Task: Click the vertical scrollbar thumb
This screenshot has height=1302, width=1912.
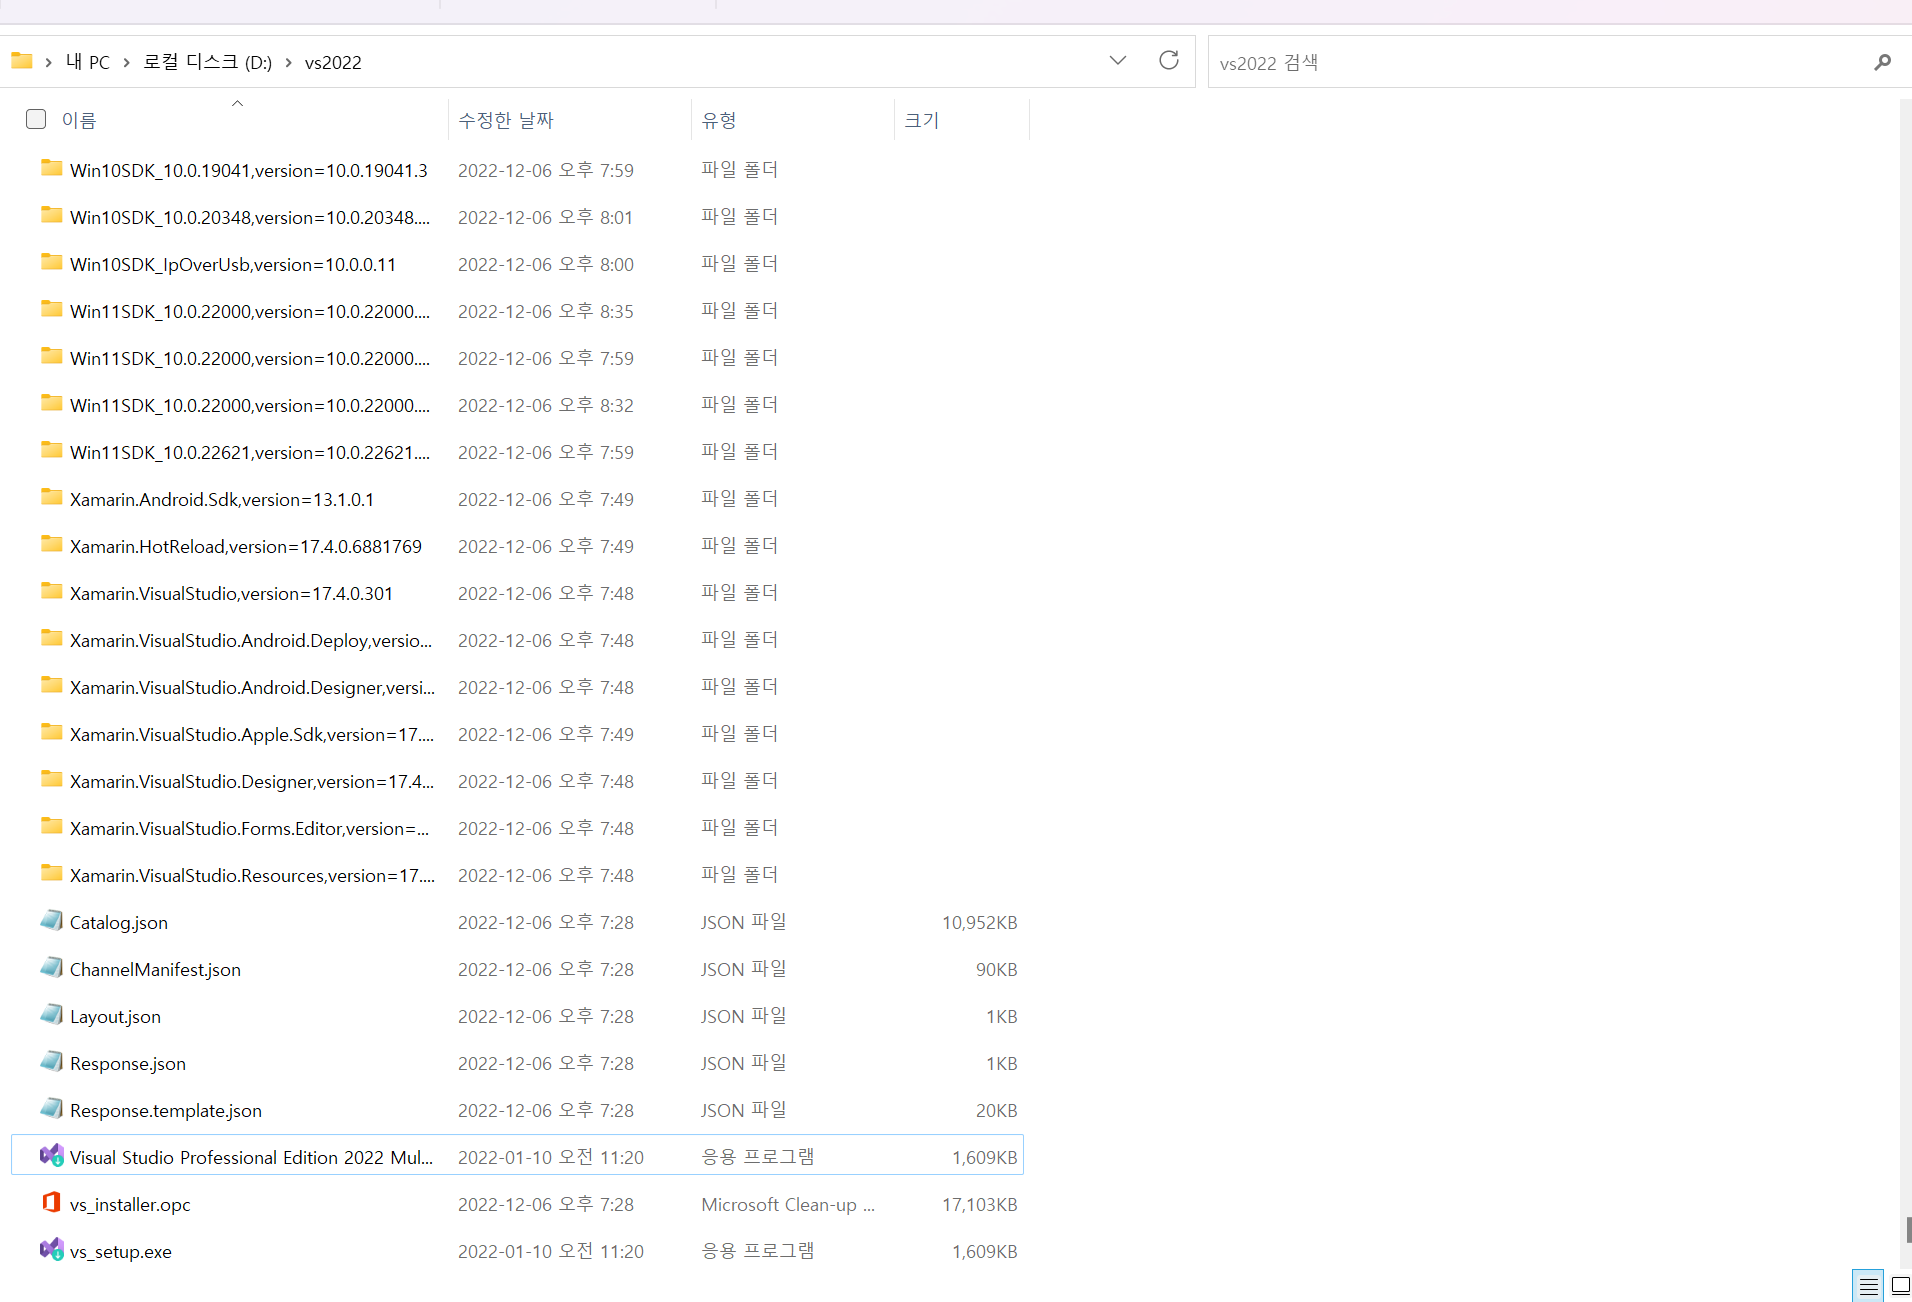Action: pos(1909,1229)
